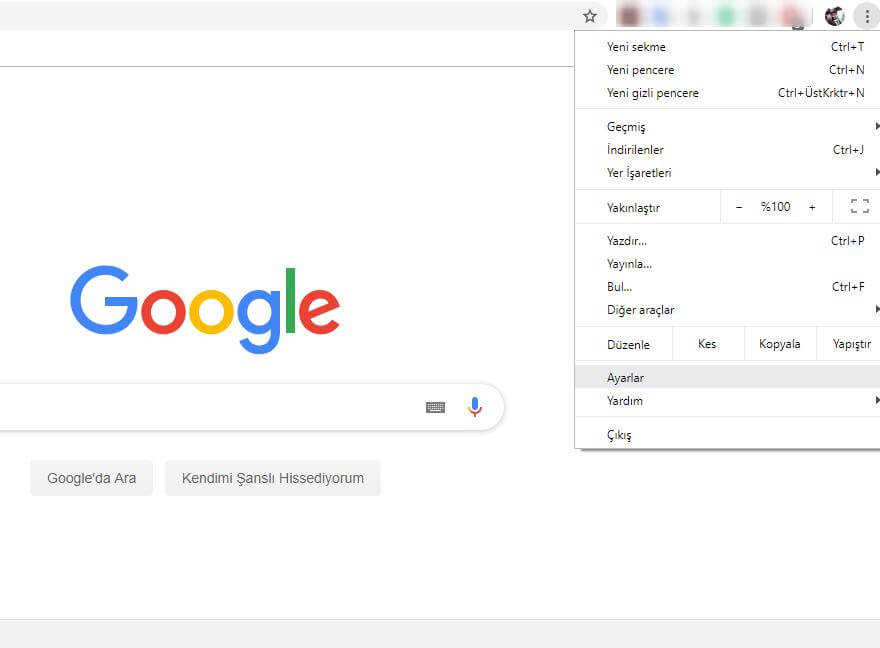Click the Google logo
Screen dimensions: 880x648
205,309
